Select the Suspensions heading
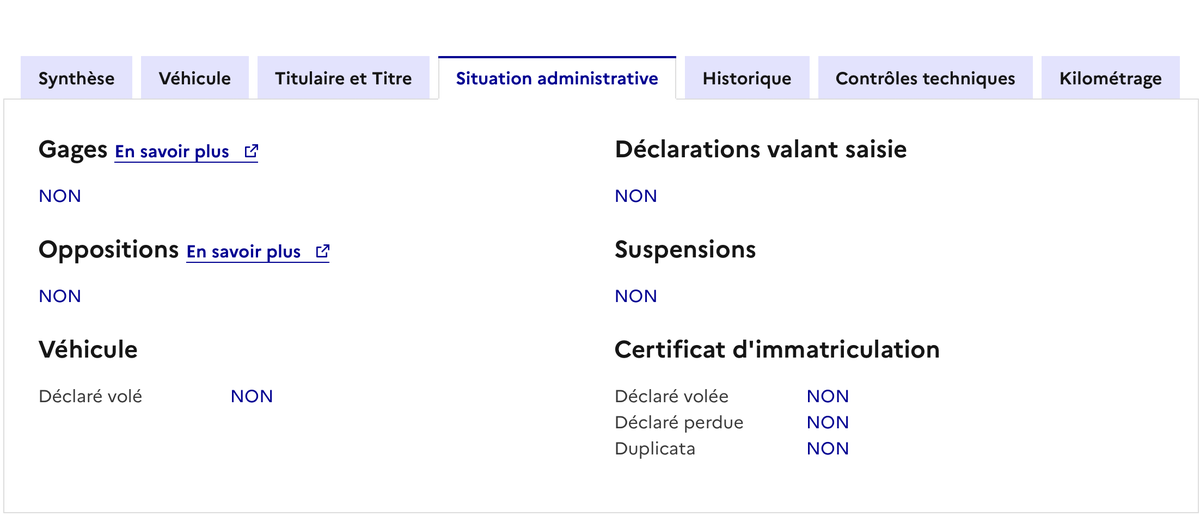This screenshot has width=1200, height=529. pos(685,250)
